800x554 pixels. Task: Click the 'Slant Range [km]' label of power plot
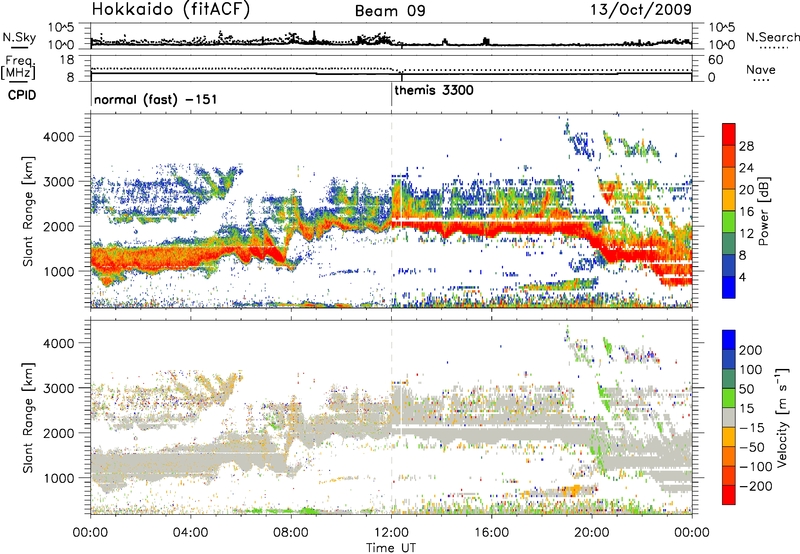click(x=28, y=211)
